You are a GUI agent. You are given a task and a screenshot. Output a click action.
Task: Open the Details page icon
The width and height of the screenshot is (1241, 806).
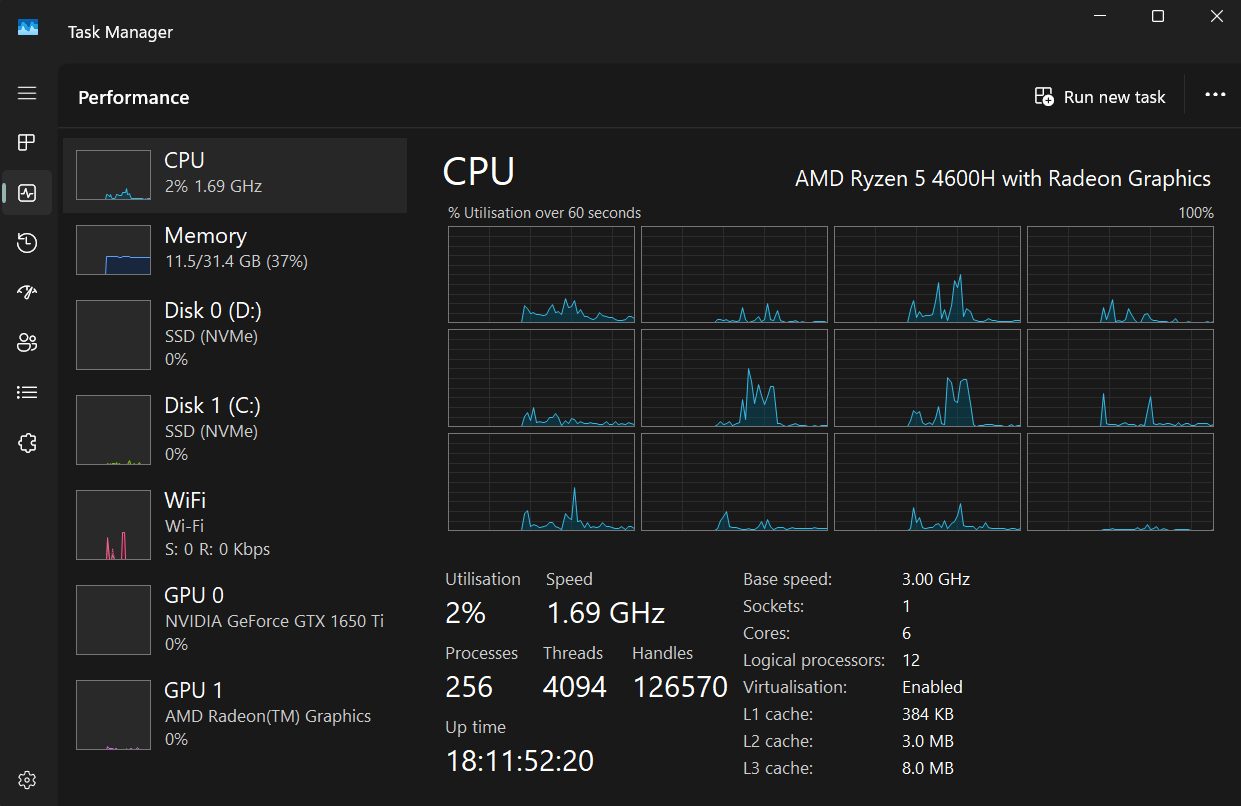coord(27,392)
